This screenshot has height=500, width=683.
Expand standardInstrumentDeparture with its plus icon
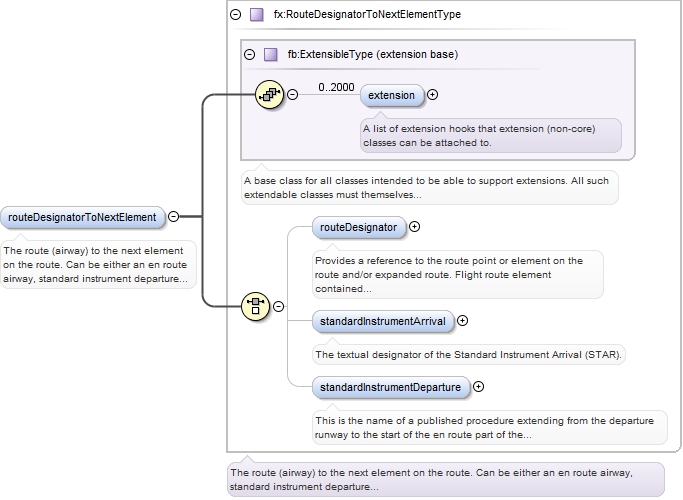pos(478,386)
